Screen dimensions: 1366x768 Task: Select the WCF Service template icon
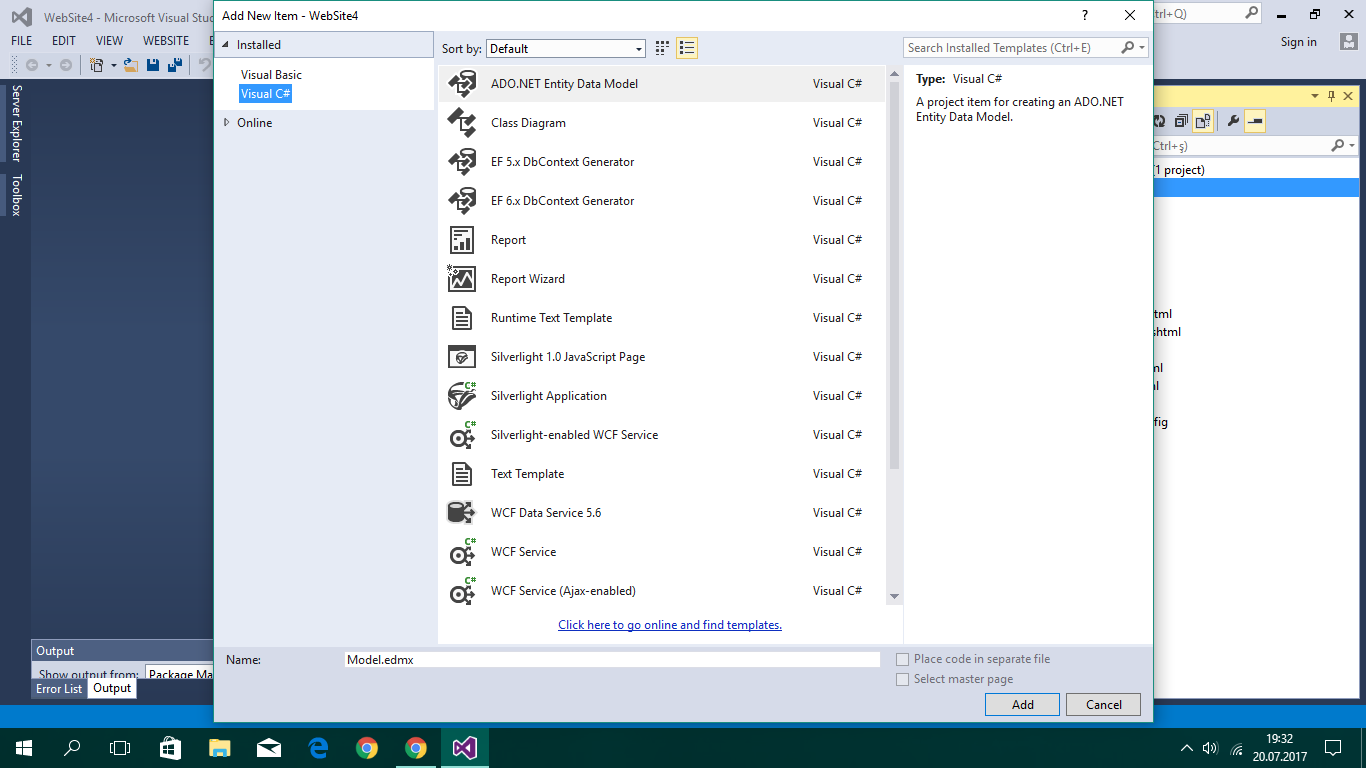pyautogui.click(x=461, y=552)
